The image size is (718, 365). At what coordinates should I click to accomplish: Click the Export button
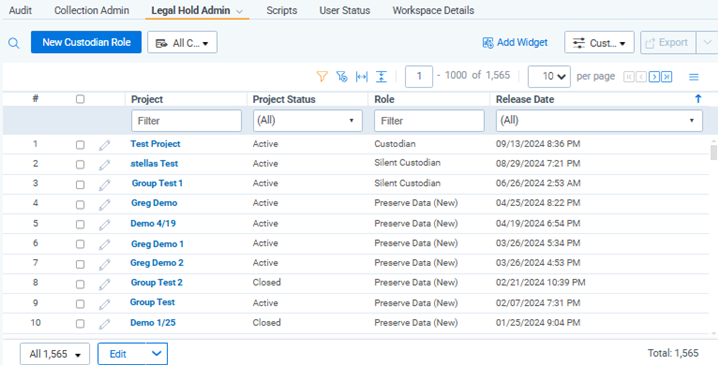click(x=668, y=43)
